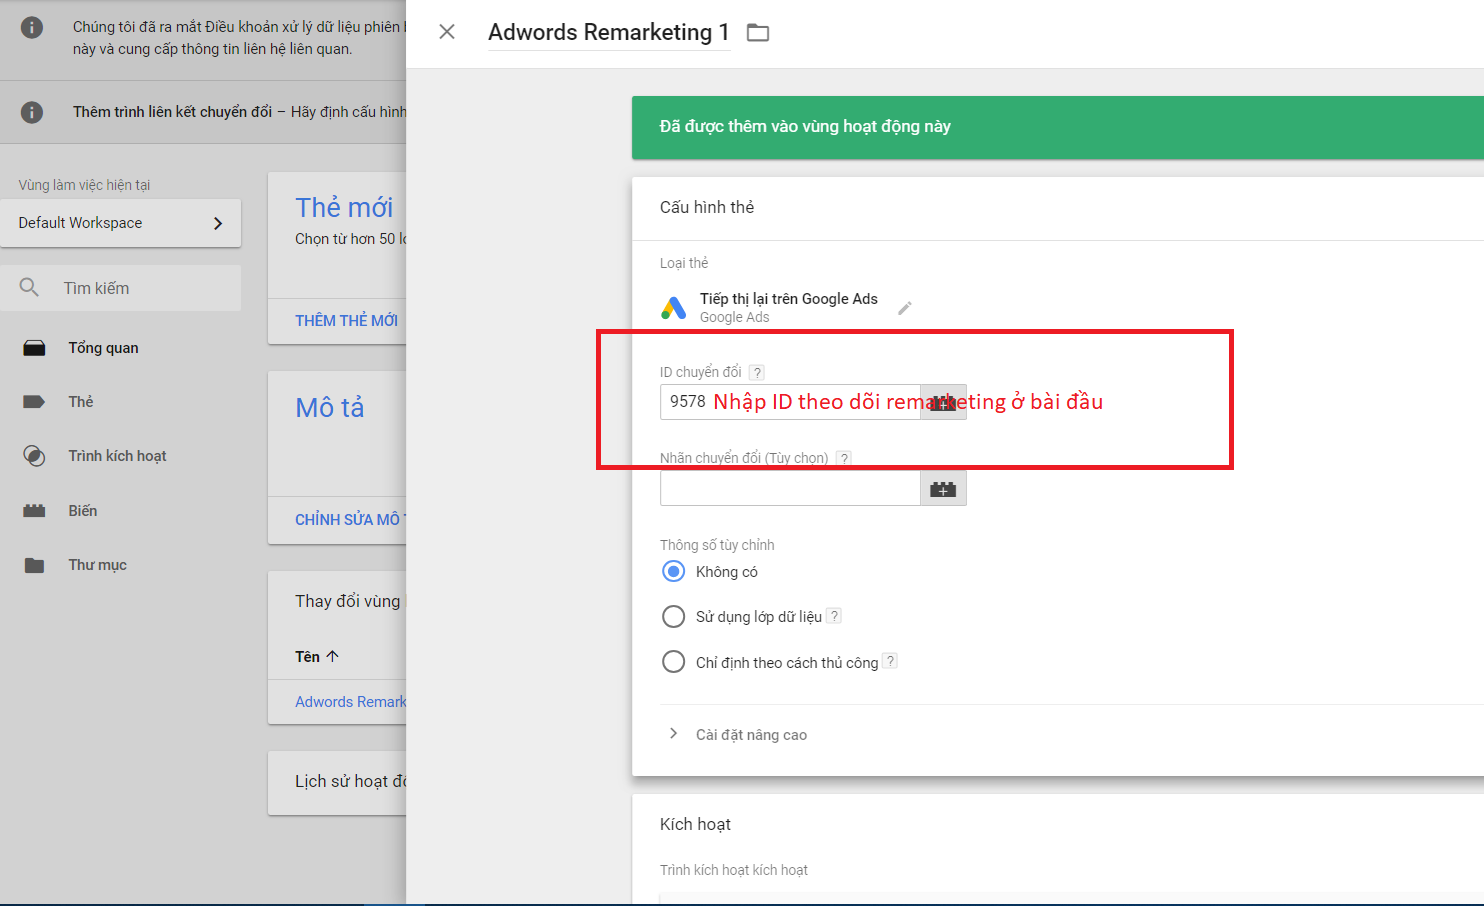Image resolution: width=1484 pixels, height=906 pixels.
Task: Select the Không có radio option
Action: coord(674,571)
